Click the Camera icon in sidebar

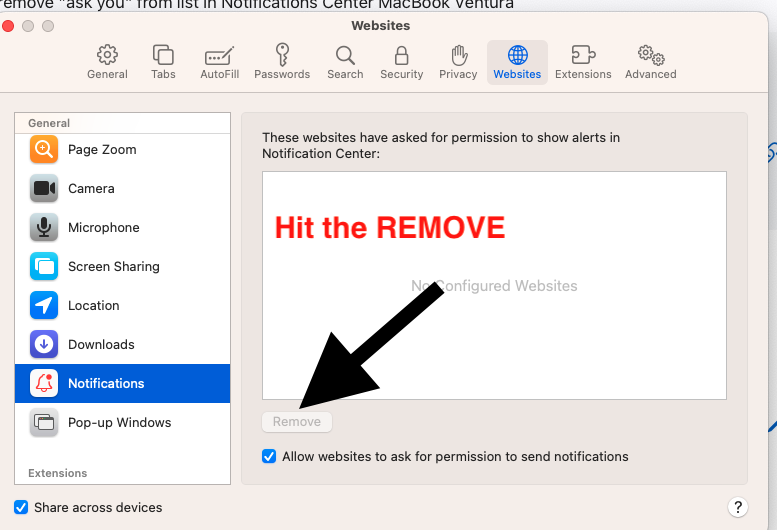coord(44,188)
